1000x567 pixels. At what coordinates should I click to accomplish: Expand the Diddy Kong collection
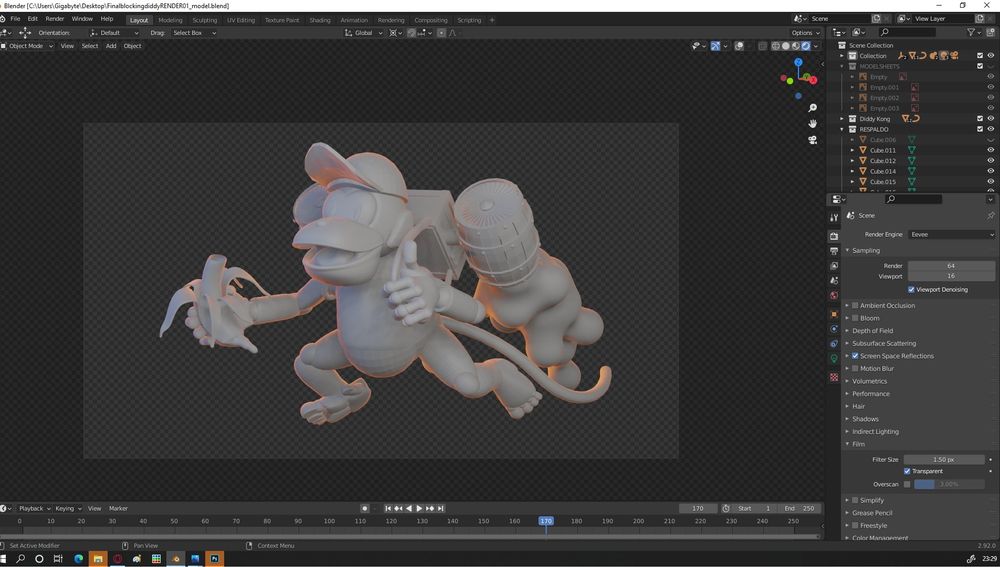(842, 119)
